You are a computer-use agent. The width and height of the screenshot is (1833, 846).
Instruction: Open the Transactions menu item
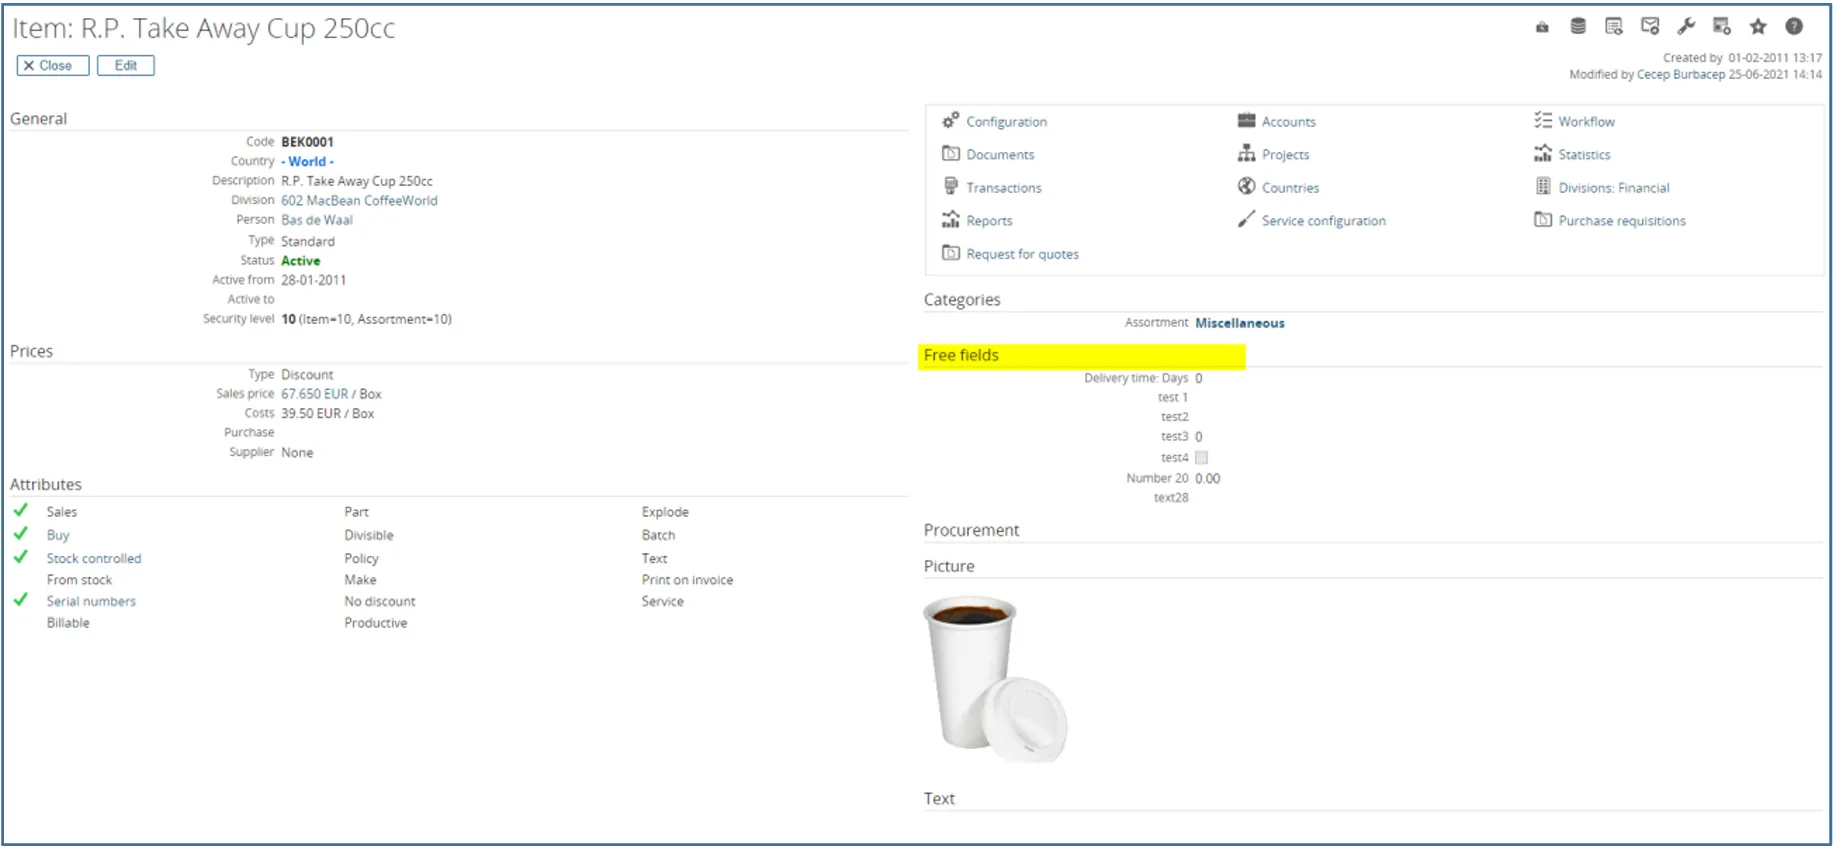[1003, 188]
